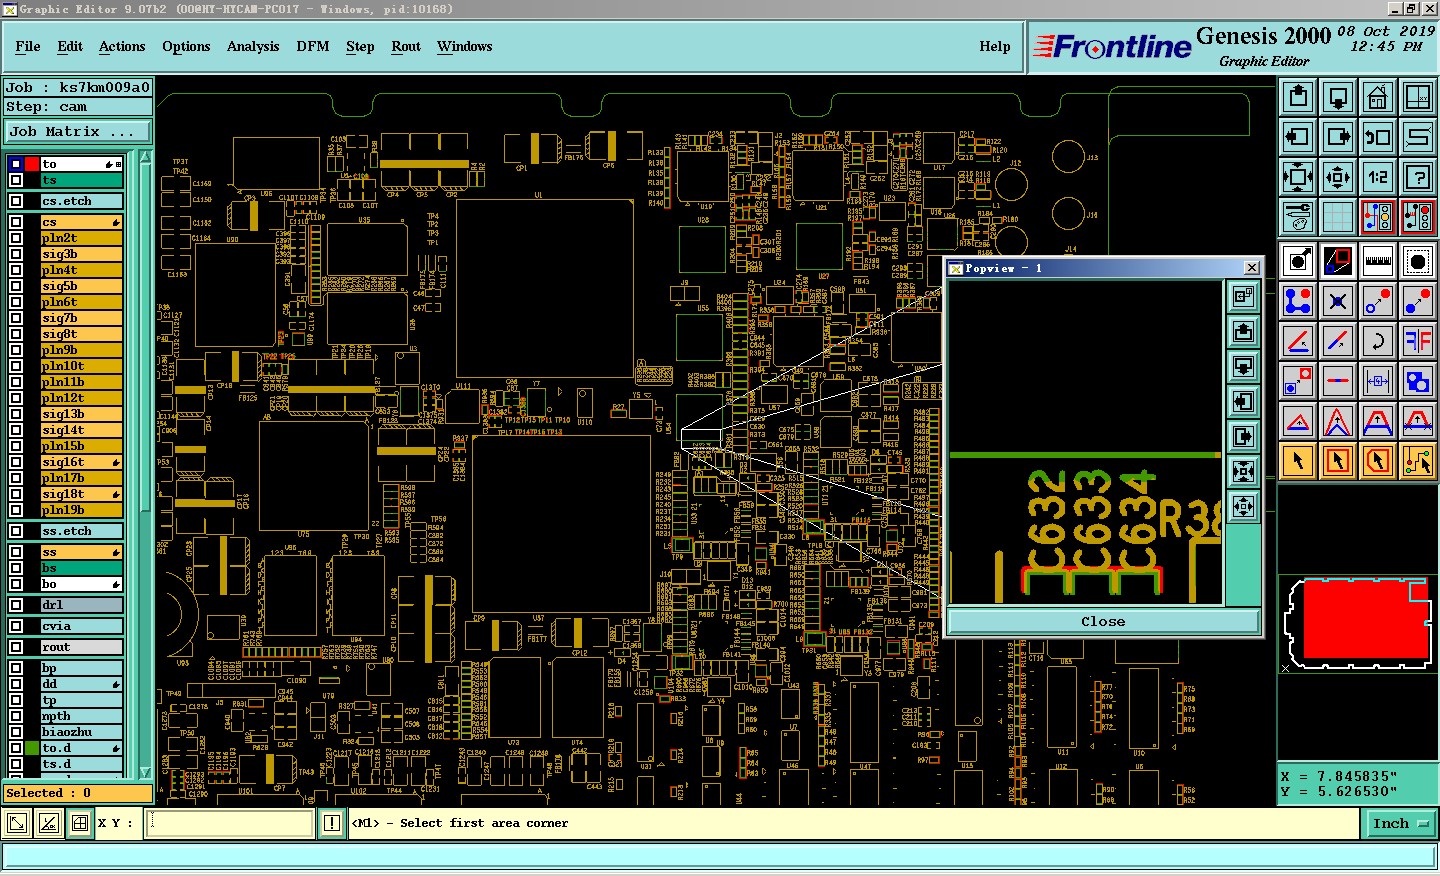
Task: Click the X Y coordinate input field
Action: click(231, 823)
